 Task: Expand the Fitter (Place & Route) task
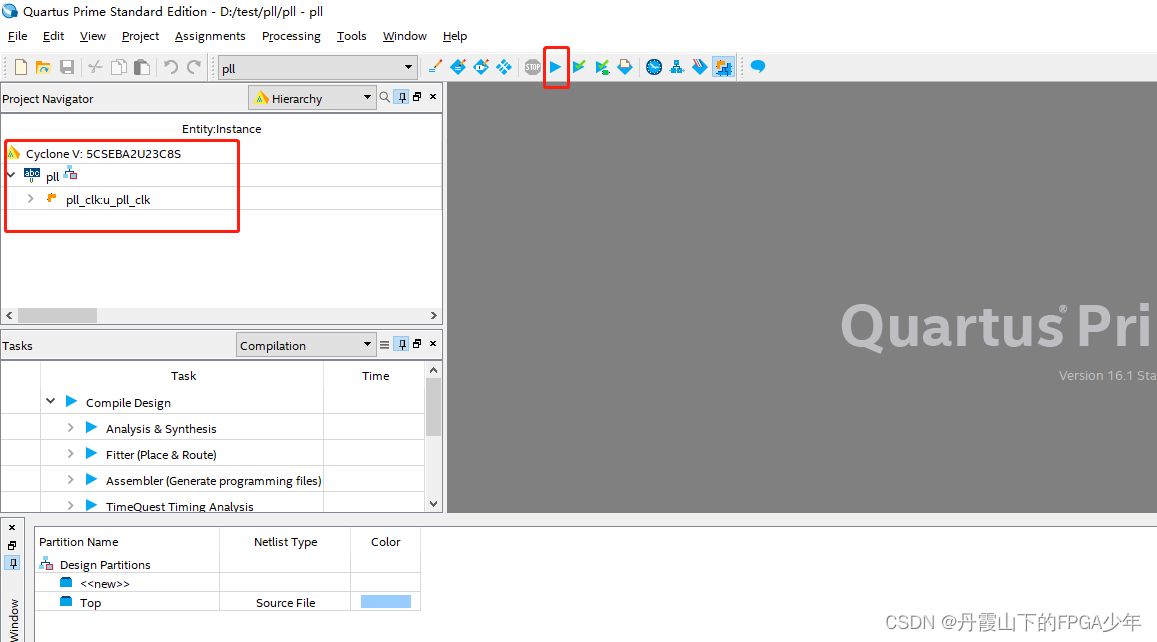click(x=70, y=454)
